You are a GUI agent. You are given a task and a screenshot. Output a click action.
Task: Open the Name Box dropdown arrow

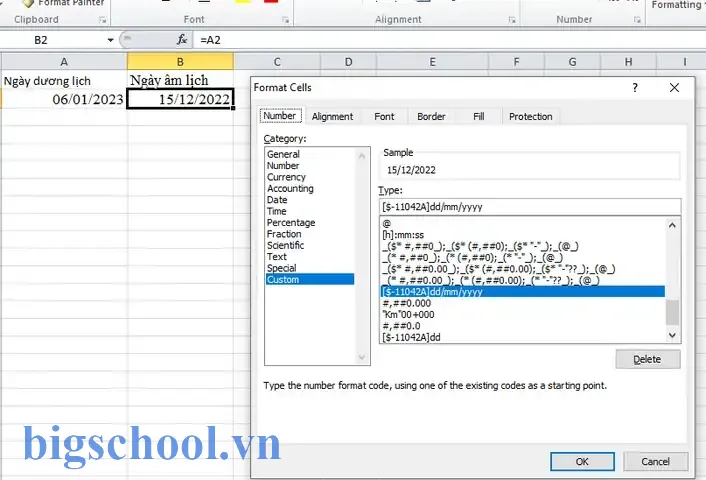point(110,40)
